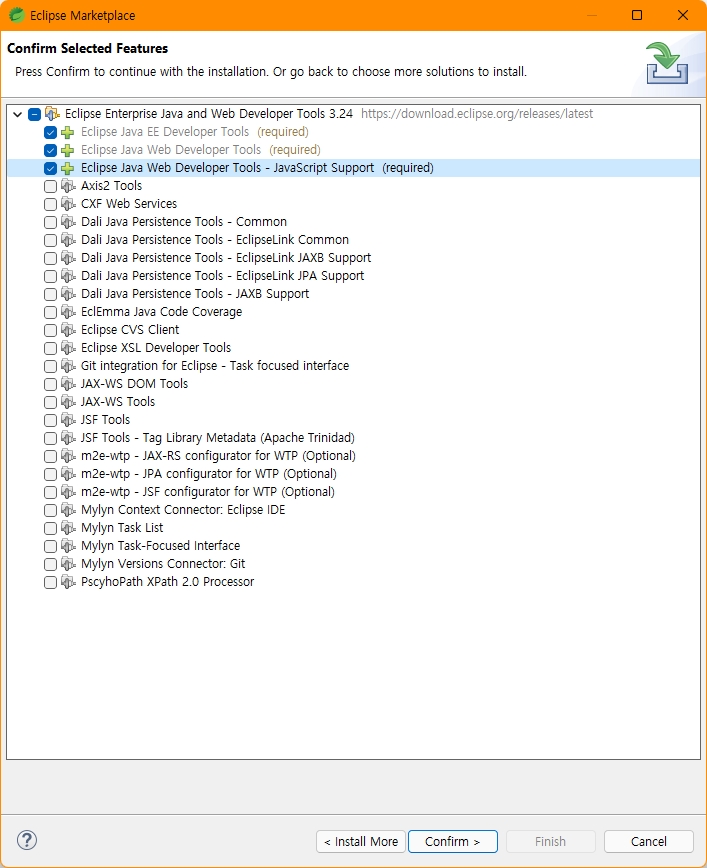Go back with the Install More button
The height and width of the screenshot is (868, 707).
coord(361,841)
